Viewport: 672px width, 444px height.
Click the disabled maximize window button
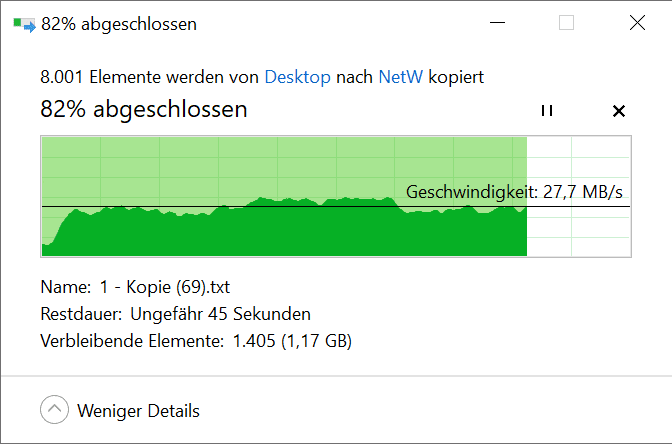(566, 23)
